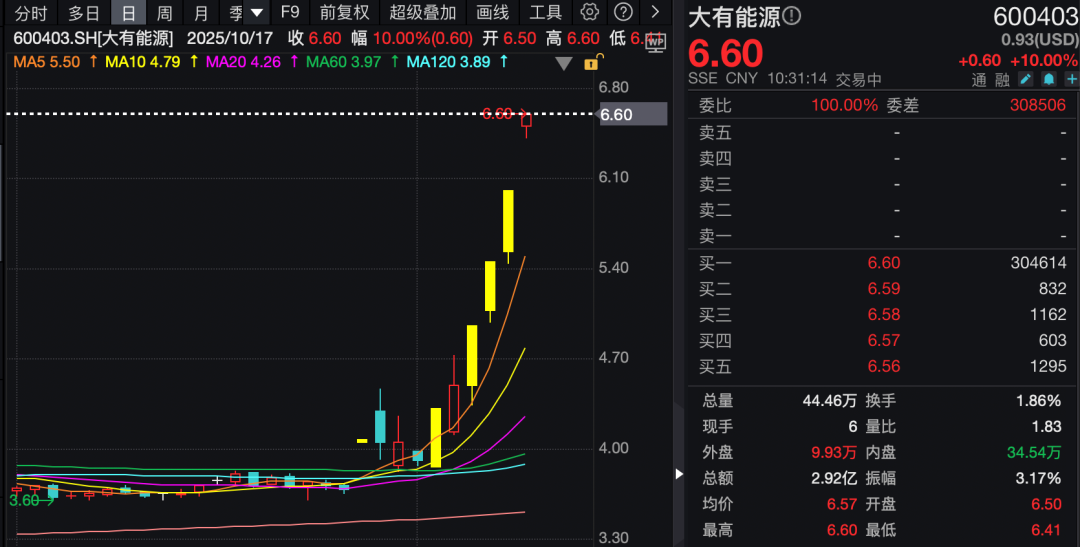Click the help question mark icon
The height and width of the screenshot is (547, 1080).
coord(623,13)
